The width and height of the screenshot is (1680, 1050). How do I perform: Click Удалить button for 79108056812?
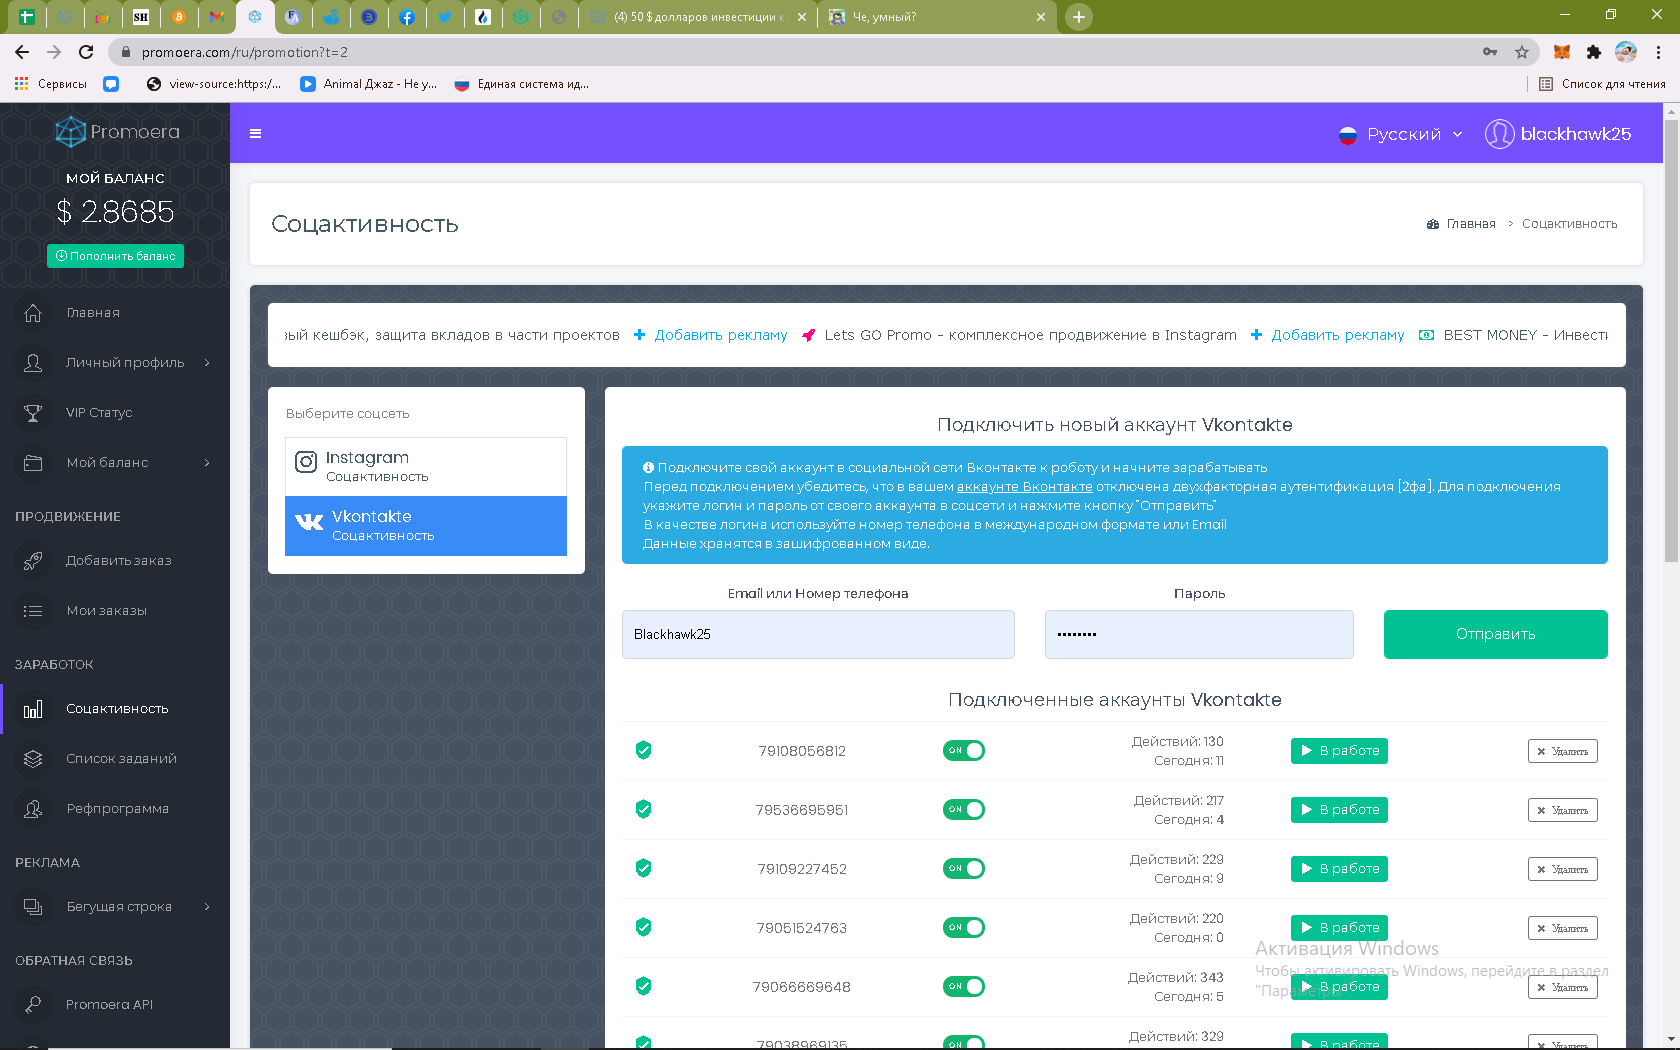pos(1562,751)
